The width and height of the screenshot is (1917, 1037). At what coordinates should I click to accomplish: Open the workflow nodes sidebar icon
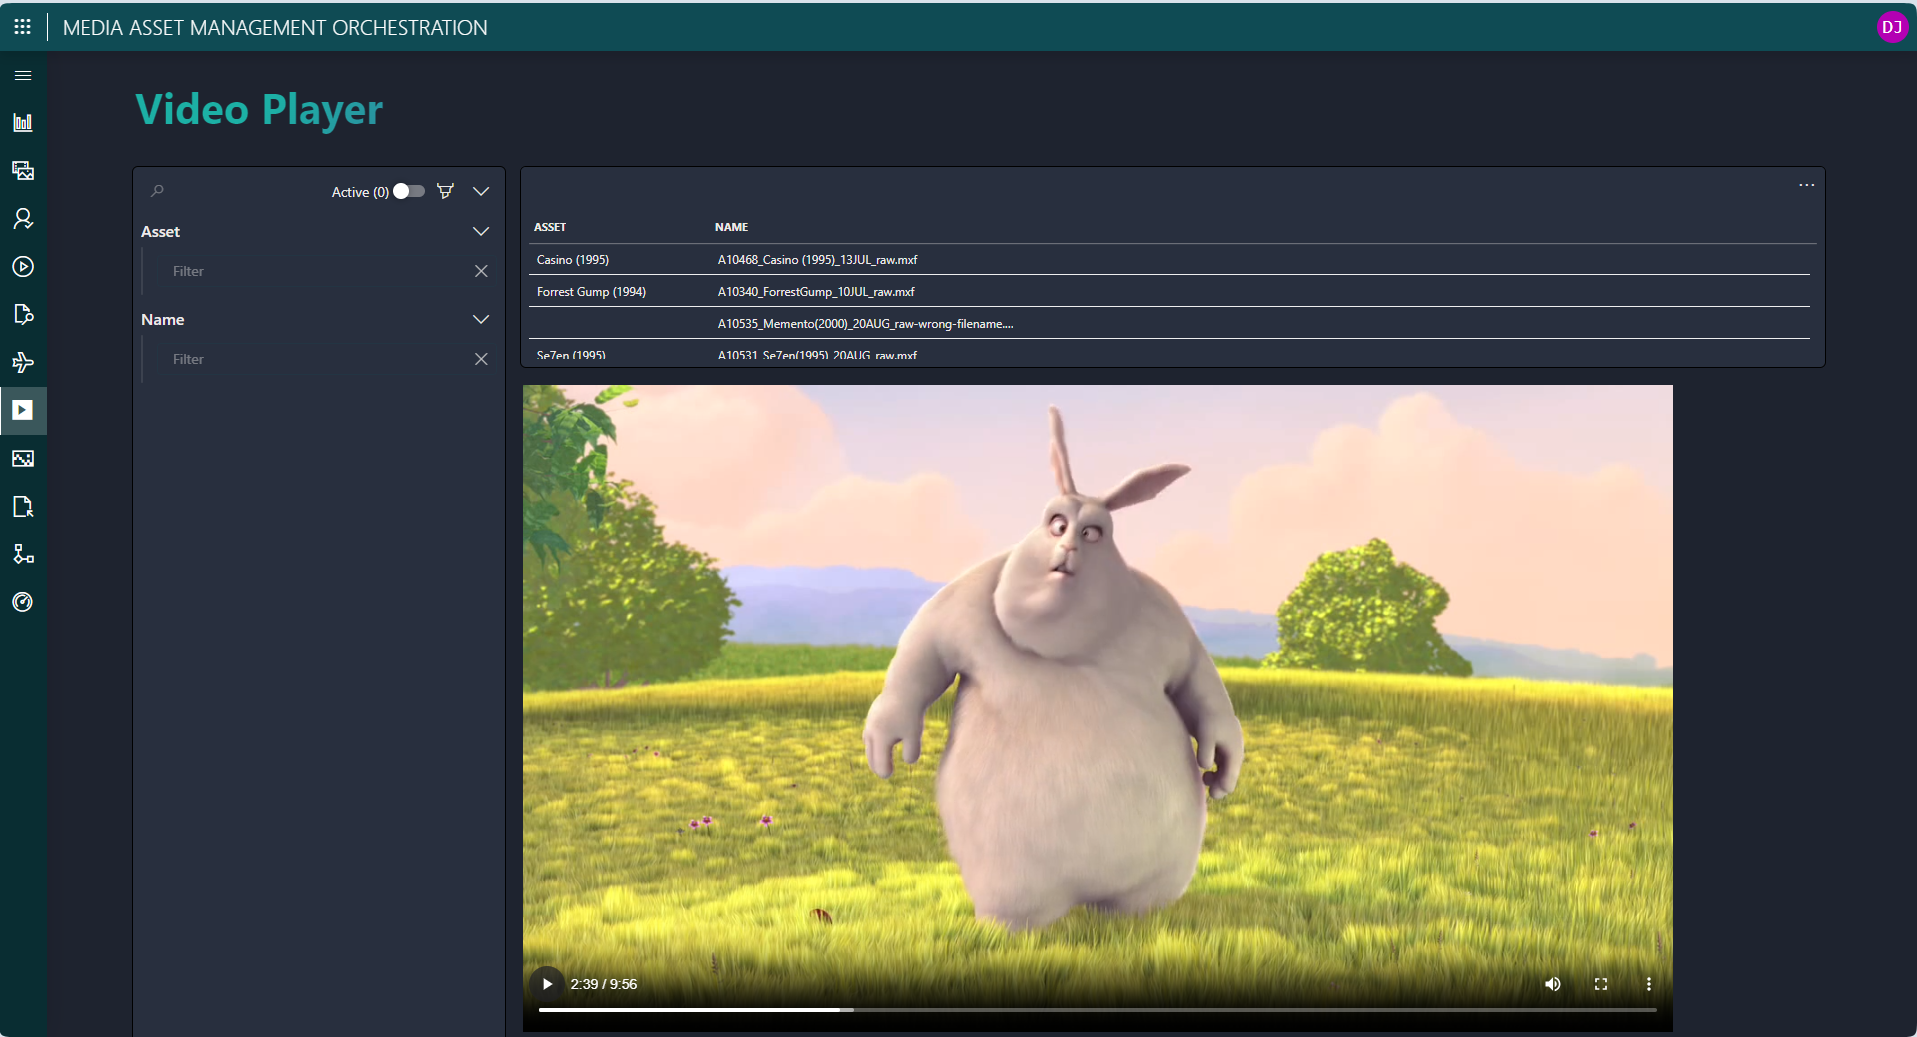coord(23,554)
